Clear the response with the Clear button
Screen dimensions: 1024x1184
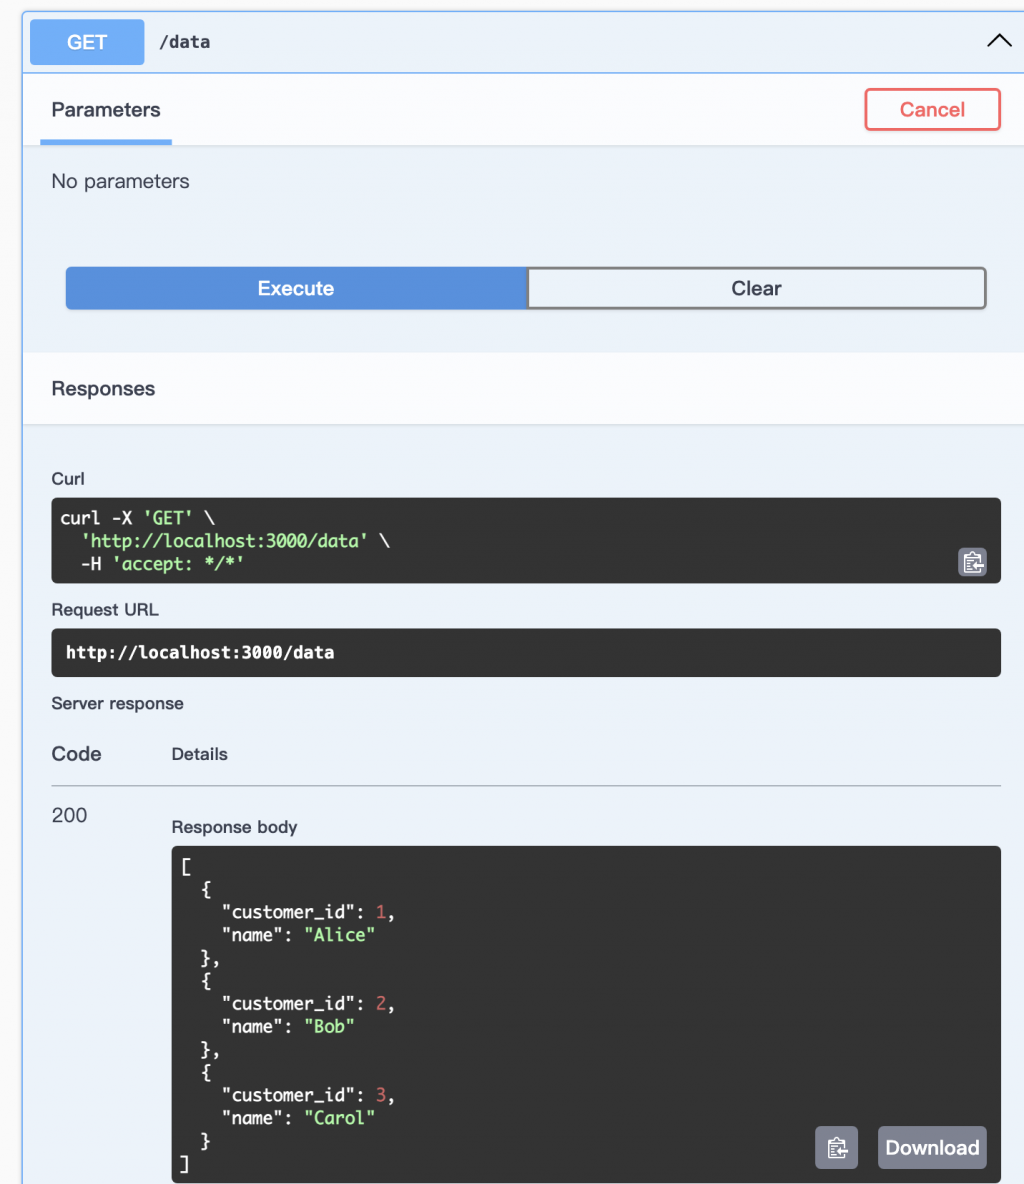[x=756, y=288]
